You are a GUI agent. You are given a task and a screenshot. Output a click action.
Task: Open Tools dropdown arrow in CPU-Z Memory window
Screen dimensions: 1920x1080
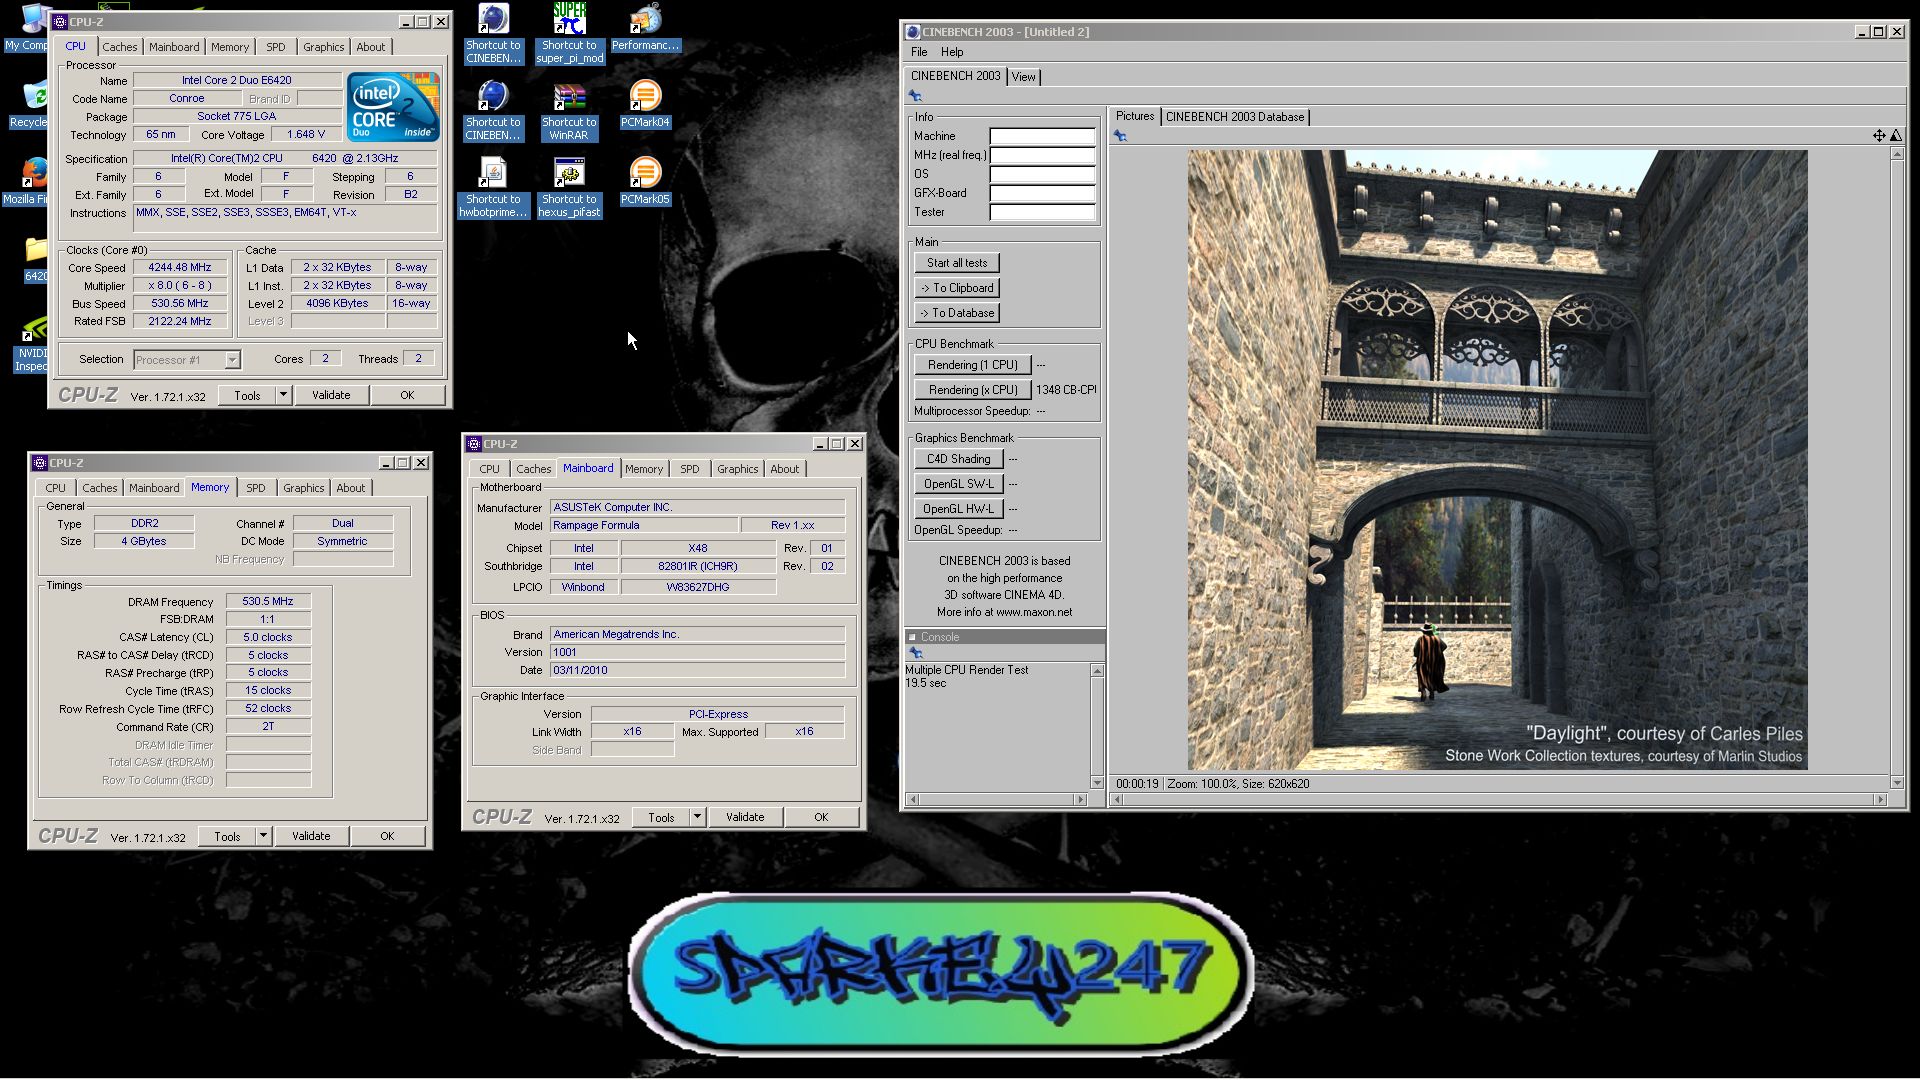(x=263, y=836)
